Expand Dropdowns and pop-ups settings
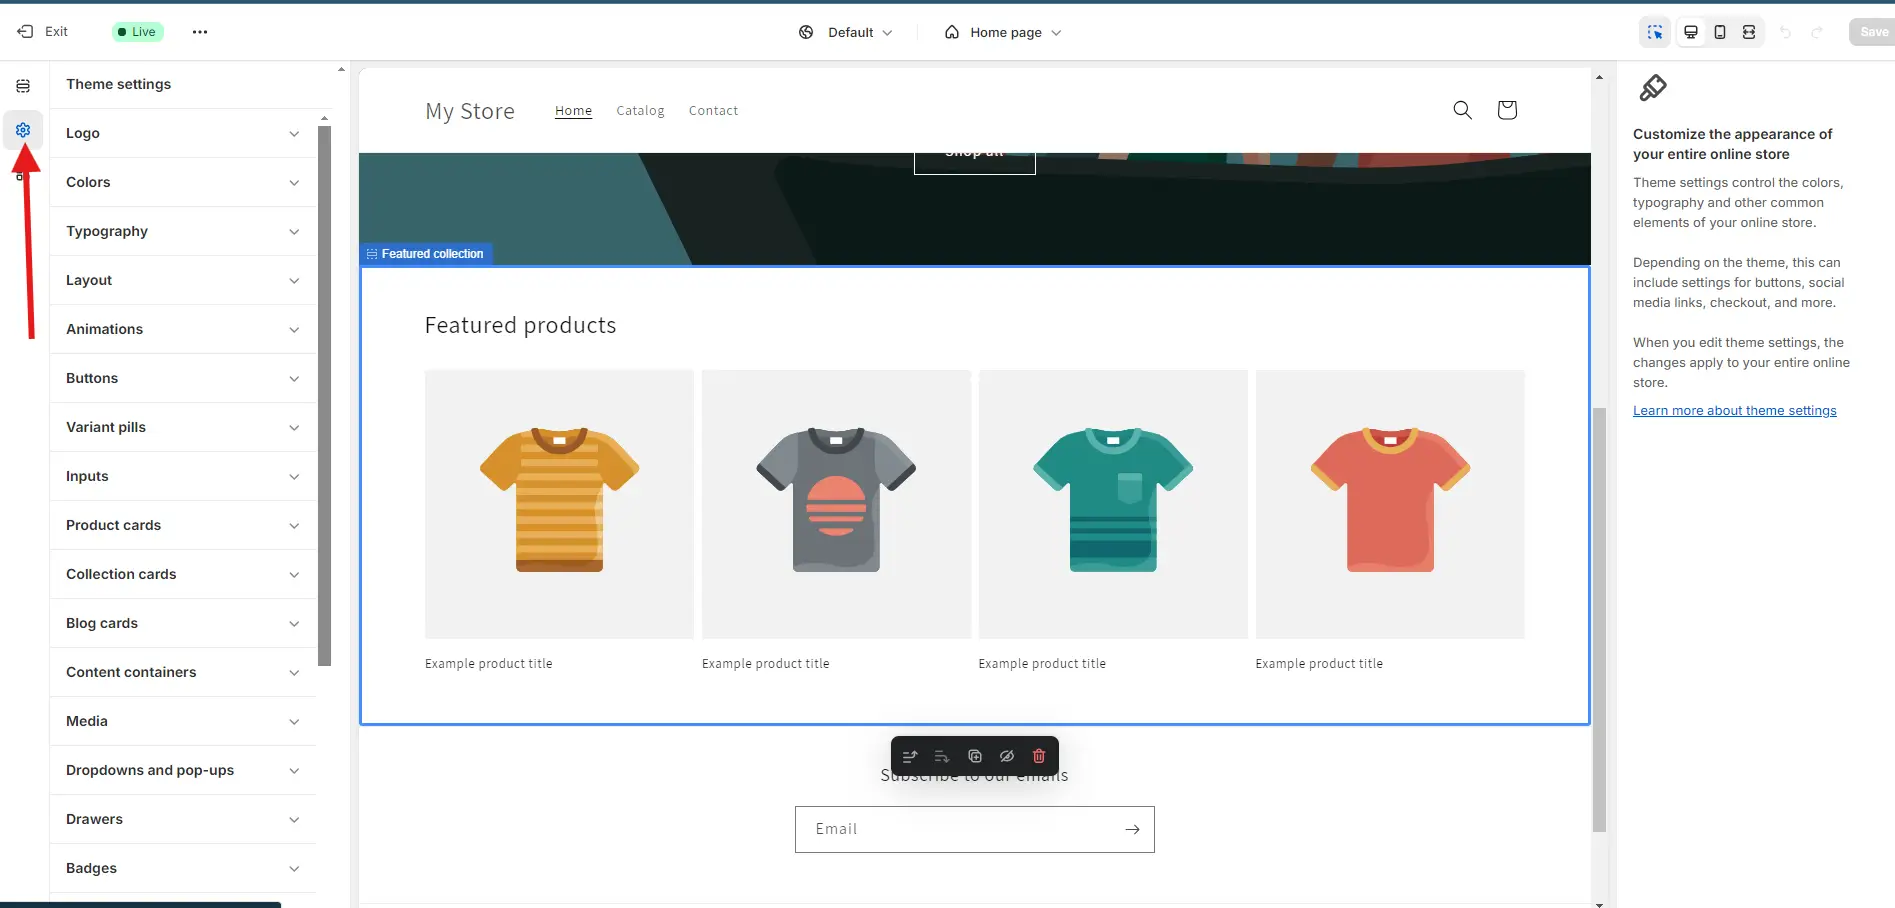The width and height of the screenshot is (1895, 908). tap(183, 770)
